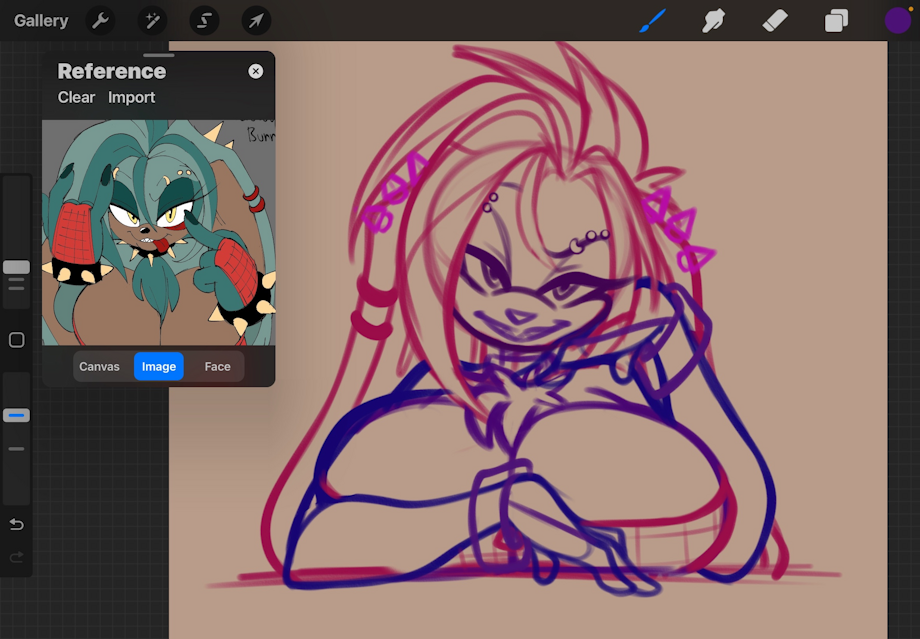
Task: Select the Brush tool
Action: [x=652, y=20]
